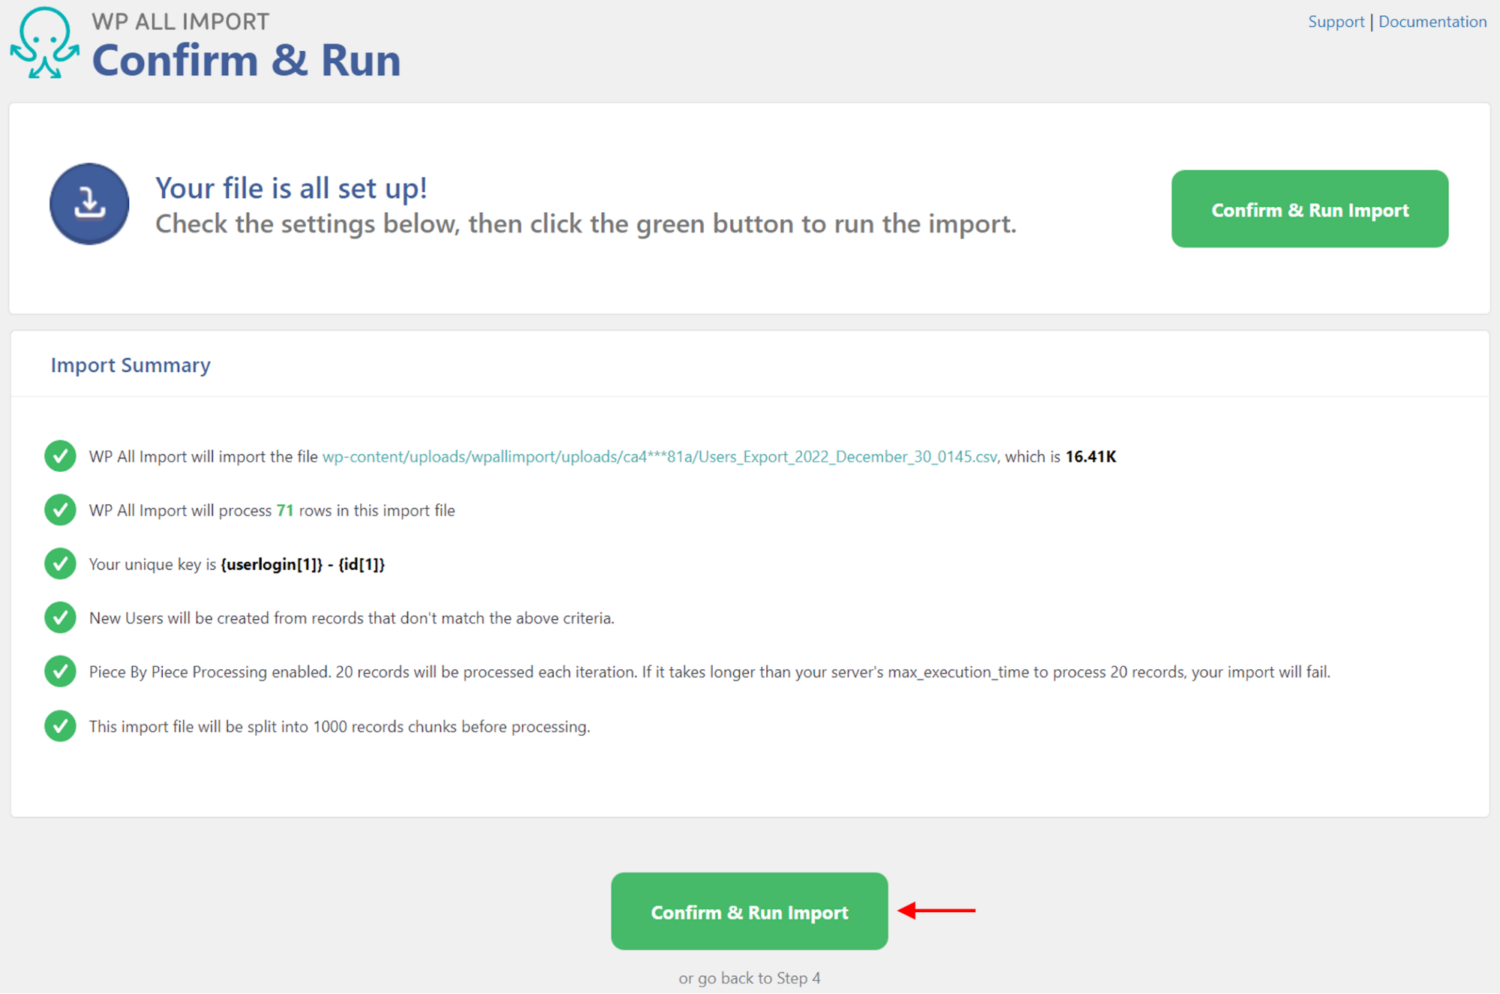Screen dimensions: 1500x994
Task: Open the Documentation link
Action: point(1432,21)
